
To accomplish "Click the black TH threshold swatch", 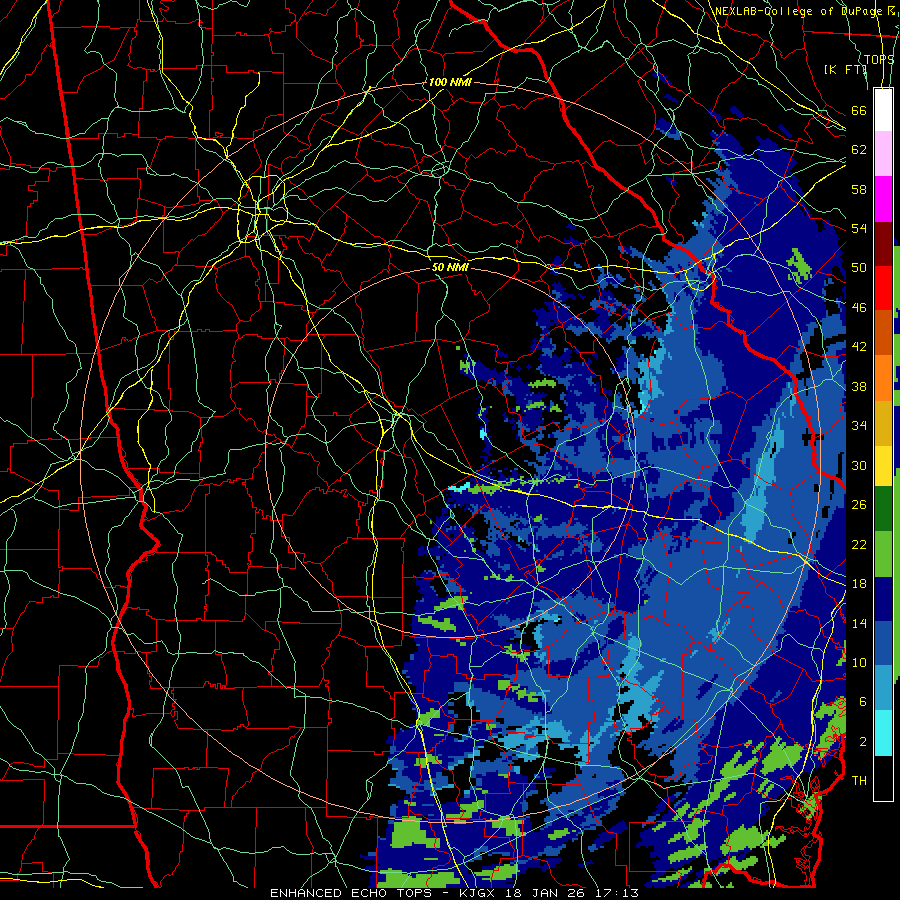I will coord(883,778).
